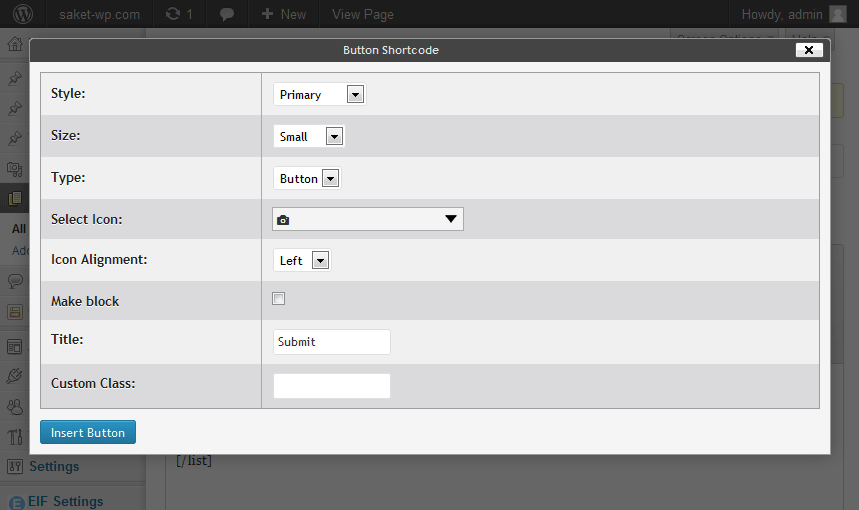Screen dimensions: 859x510
Task: Click the All submenu link in sidebar
Action: coord(19,228)
